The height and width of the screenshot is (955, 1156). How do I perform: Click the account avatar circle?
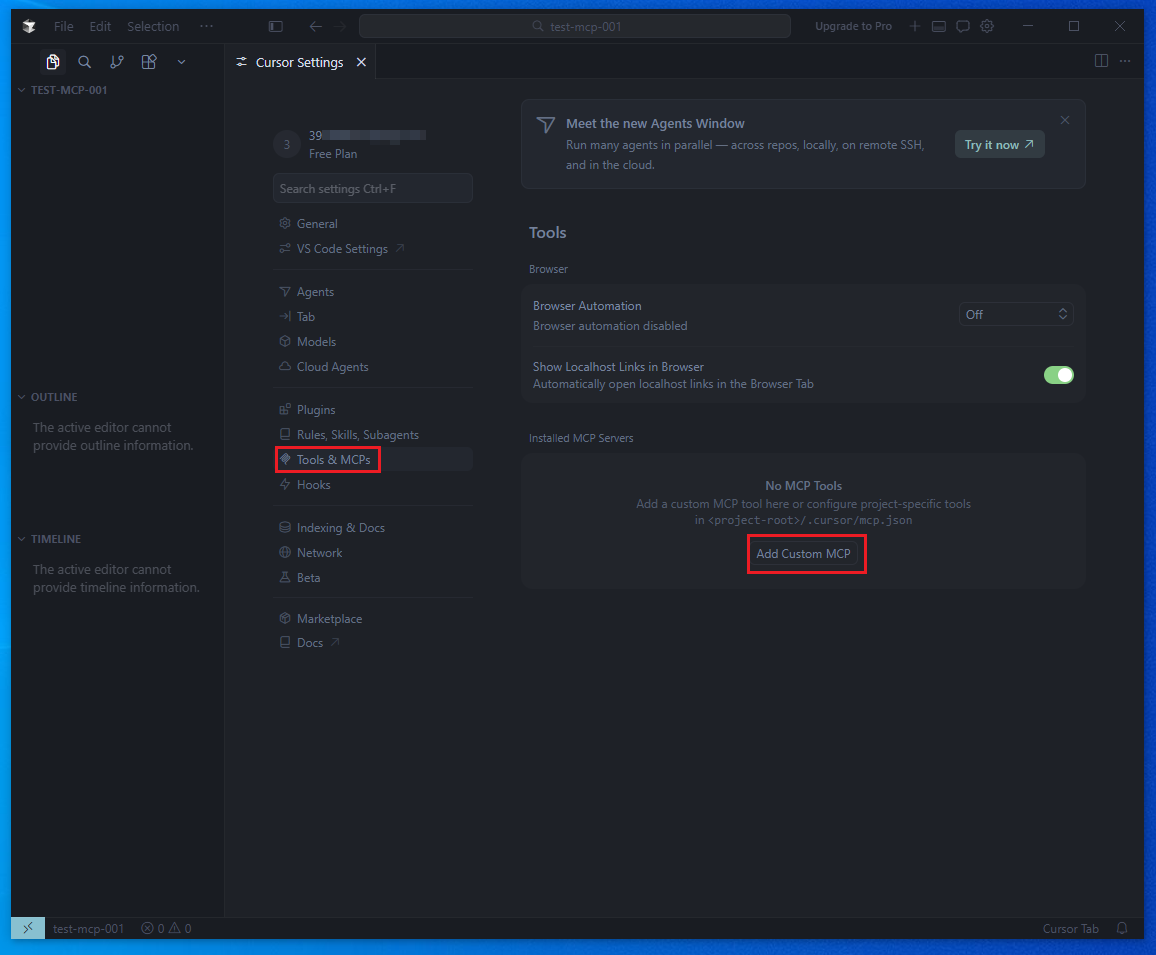point(287,145)
